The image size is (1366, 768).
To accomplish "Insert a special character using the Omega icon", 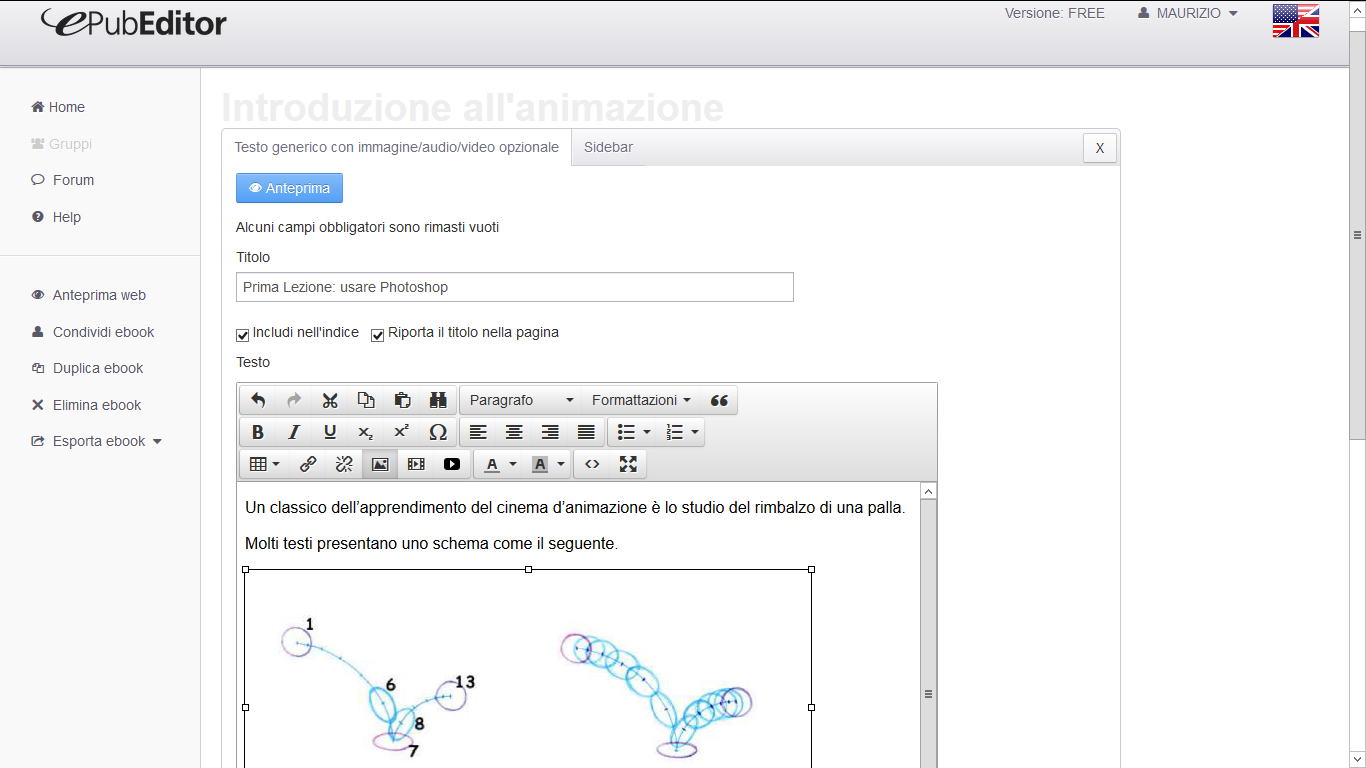I will pyautogui.click(x=438, y=433).
